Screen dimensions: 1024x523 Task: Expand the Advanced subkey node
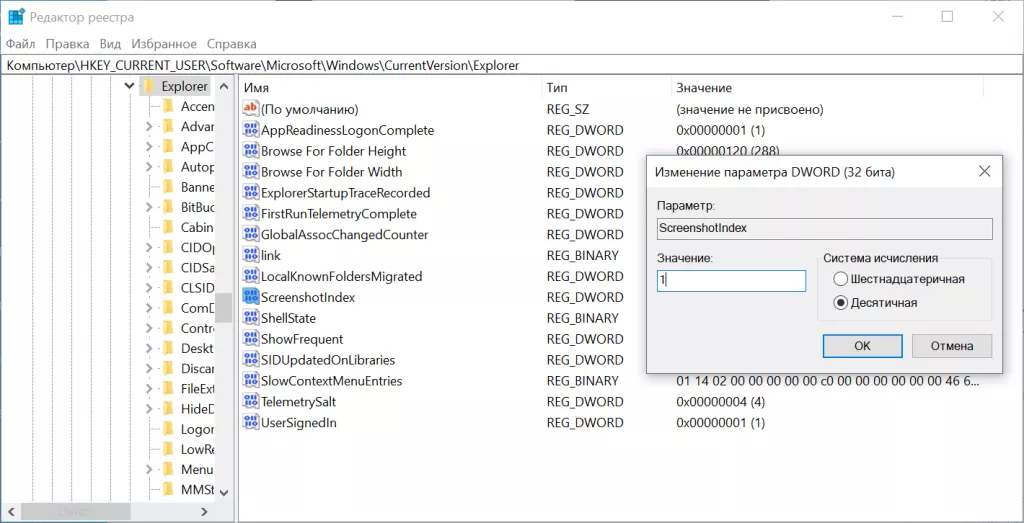click(x=149, y=127)
